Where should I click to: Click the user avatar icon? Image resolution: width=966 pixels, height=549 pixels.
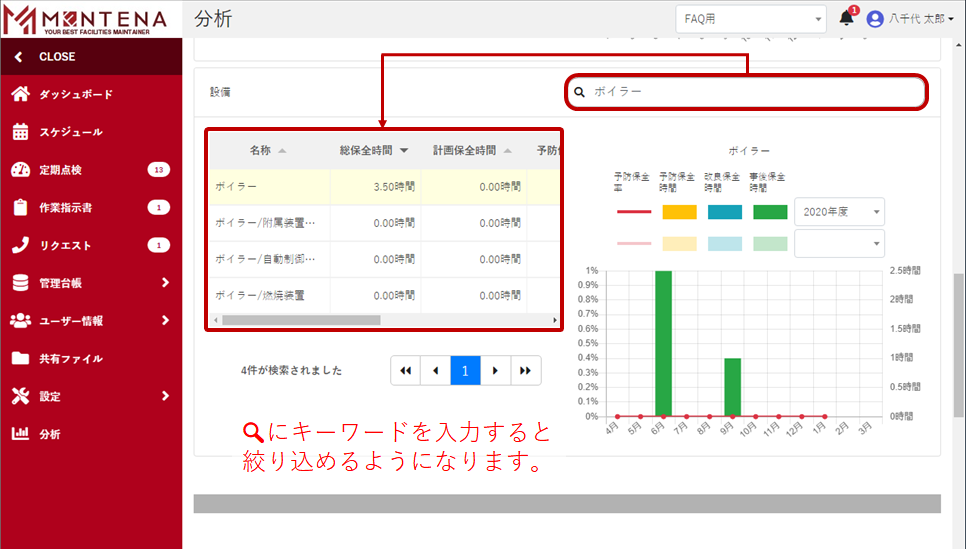point(875,18)
